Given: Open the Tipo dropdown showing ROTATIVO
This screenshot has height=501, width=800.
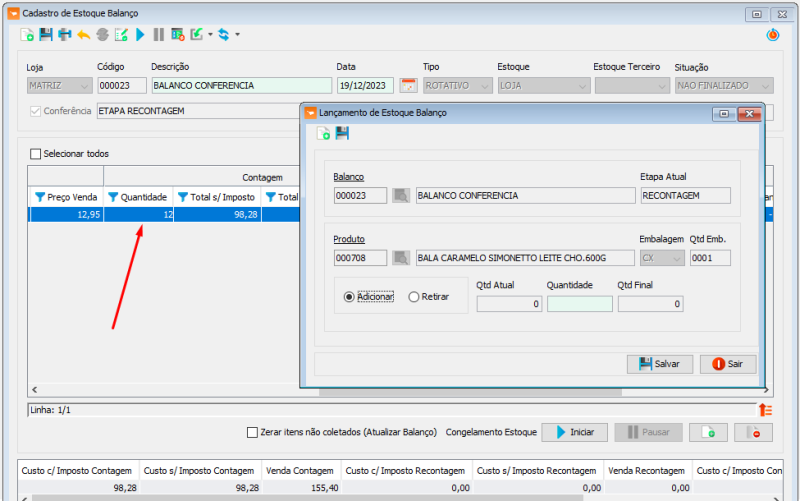Looking at the screenshot, I should coord(458,85).
